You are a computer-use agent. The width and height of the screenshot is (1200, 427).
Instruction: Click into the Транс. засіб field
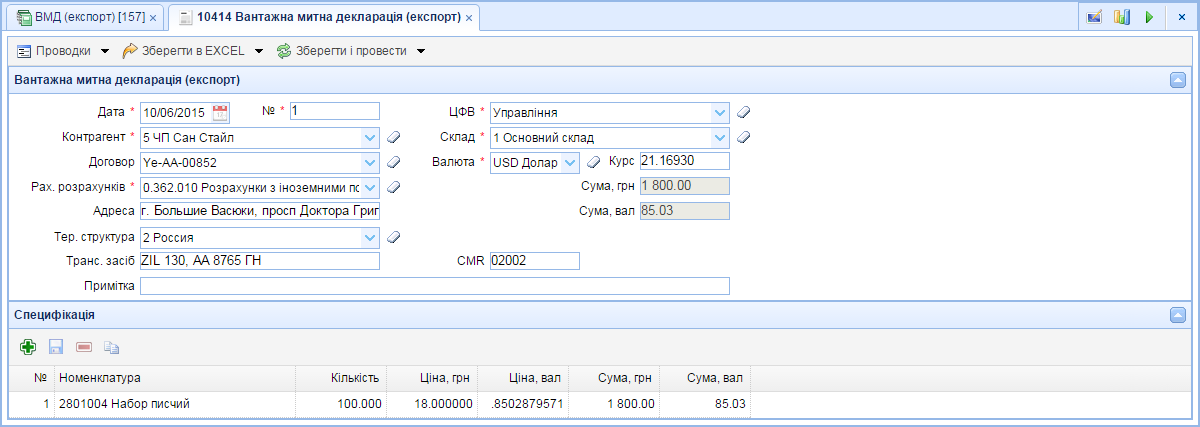[x=260, y=261]
